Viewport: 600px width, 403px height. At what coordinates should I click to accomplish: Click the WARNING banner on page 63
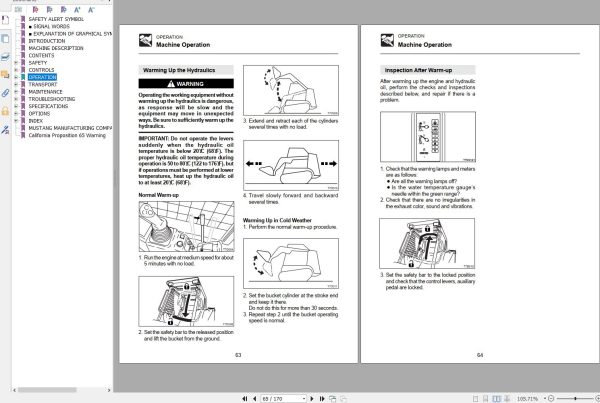click(186, 84)
